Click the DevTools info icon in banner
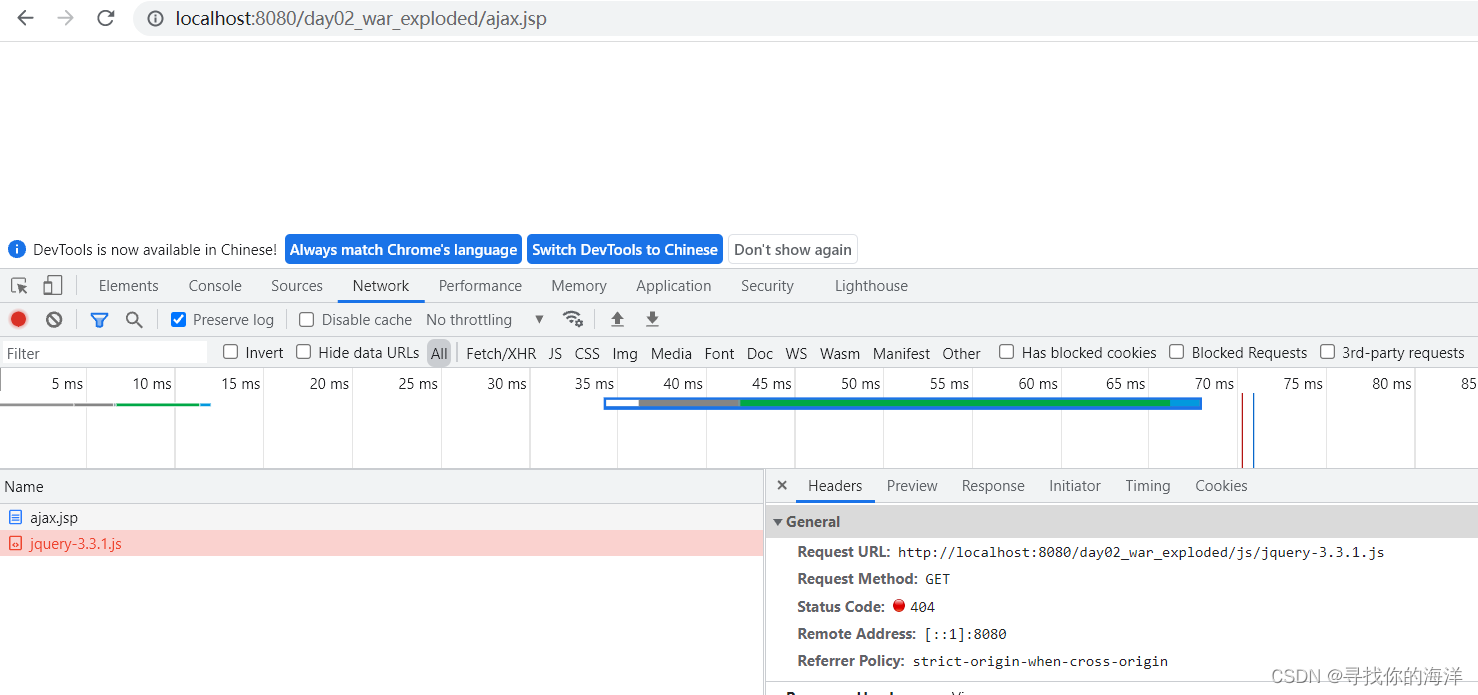Viewport: 1478px width, 695px height. point(17,249)
